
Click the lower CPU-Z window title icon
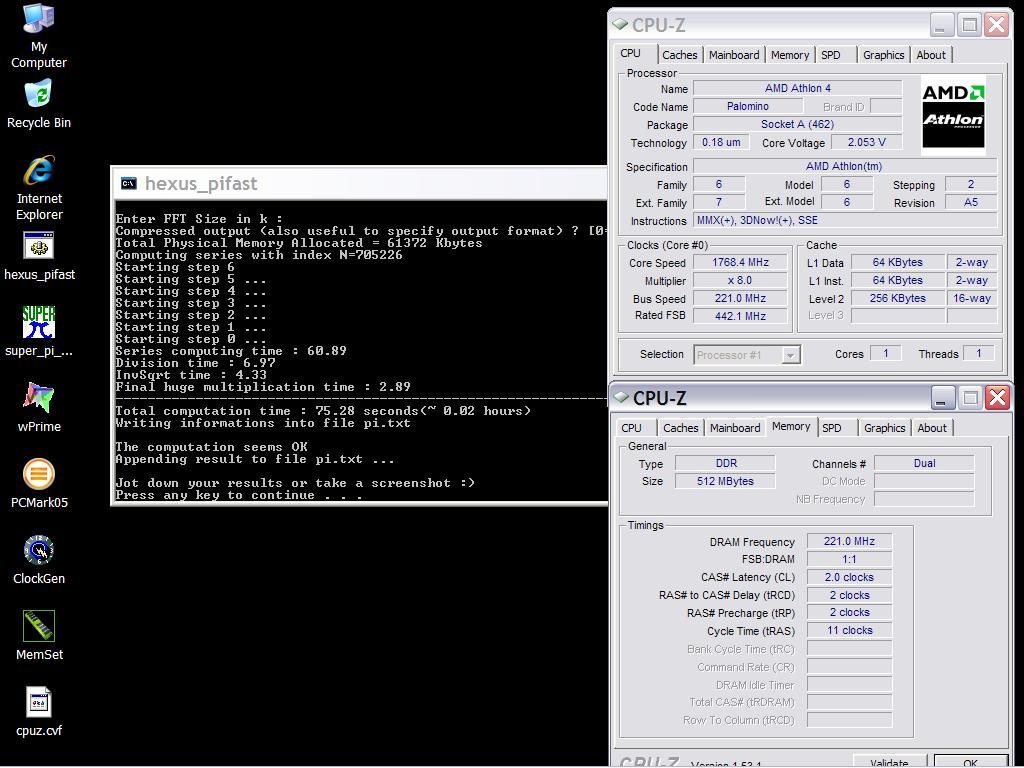coord(621,397)
